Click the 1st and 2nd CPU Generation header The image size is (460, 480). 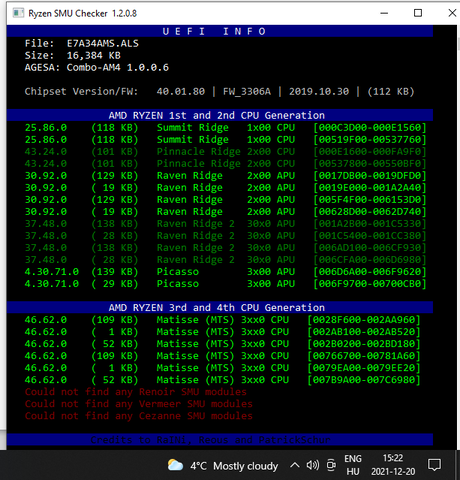point(217,115)
